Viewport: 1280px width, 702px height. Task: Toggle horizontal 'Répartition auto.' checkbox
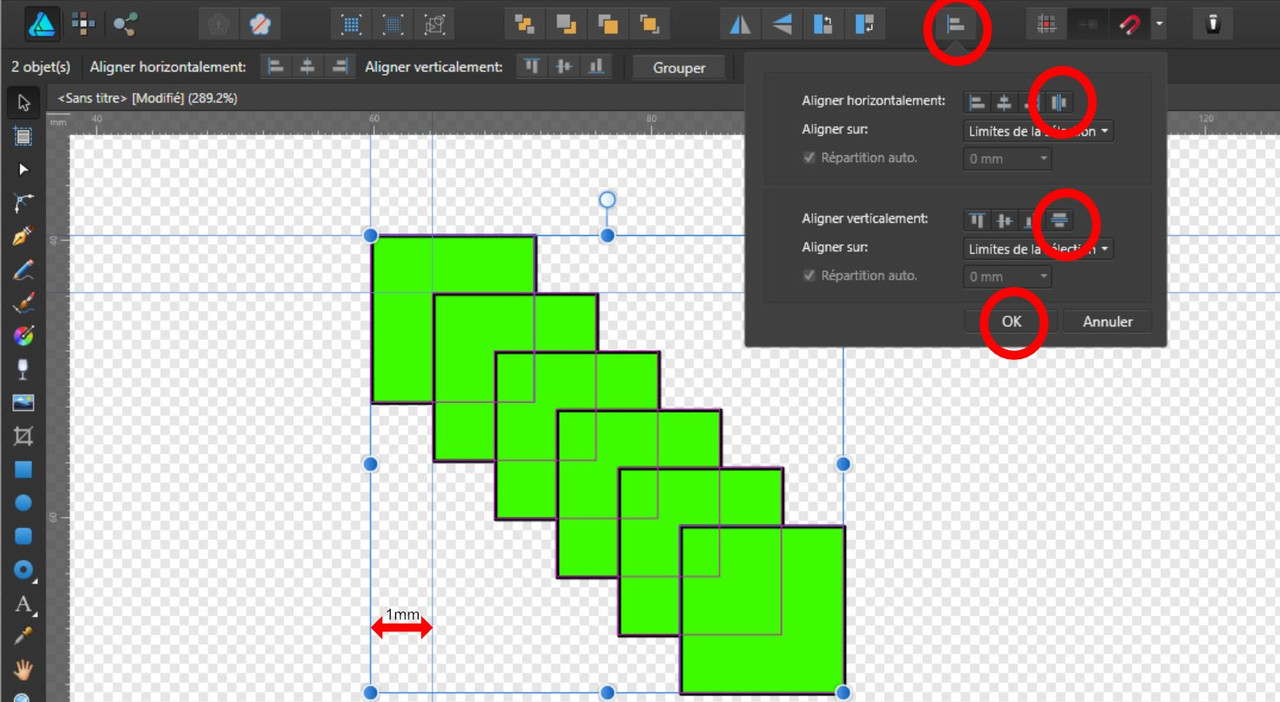coord(809,158)
